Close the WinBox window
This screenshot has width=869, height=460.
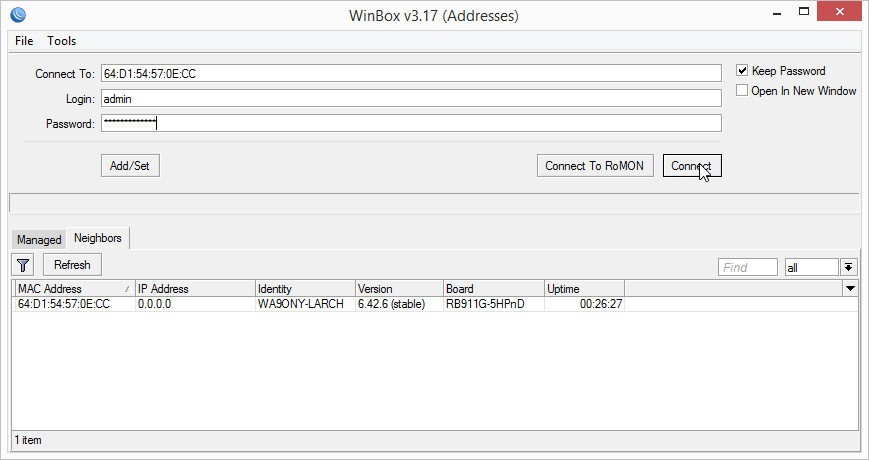coord(839,12)
